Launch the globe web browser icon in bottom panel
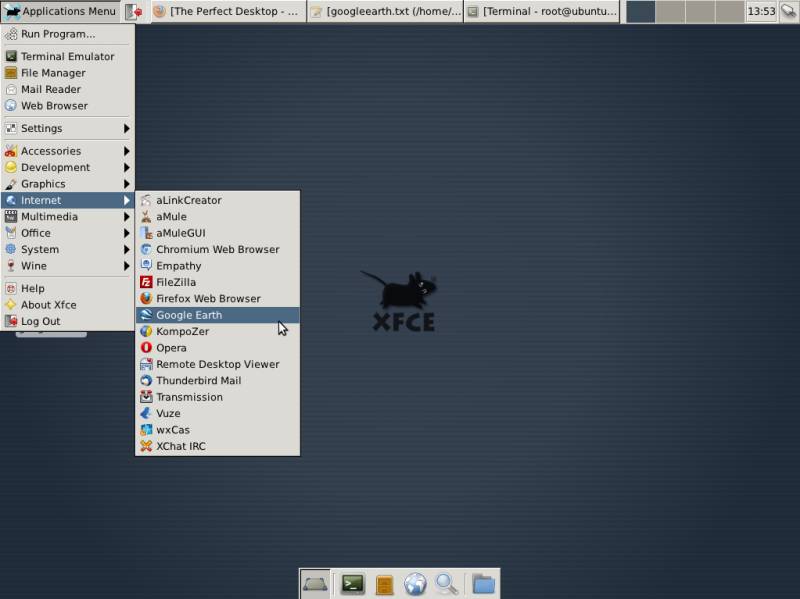The height and width of the screenshot is (599, 800). [415, 584]
